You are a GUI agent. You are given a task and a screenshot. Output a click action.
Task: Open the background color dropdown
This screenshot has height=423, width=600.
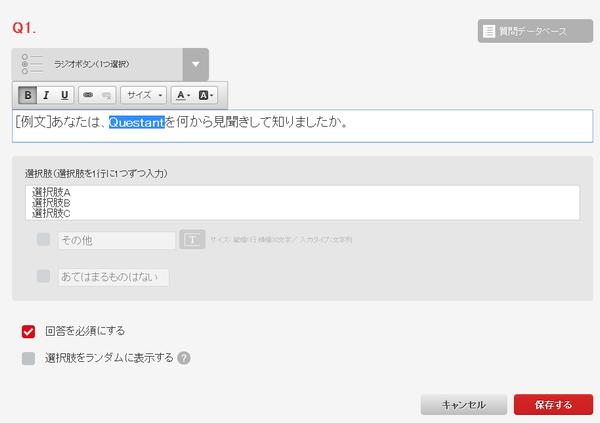click(207, 95)
